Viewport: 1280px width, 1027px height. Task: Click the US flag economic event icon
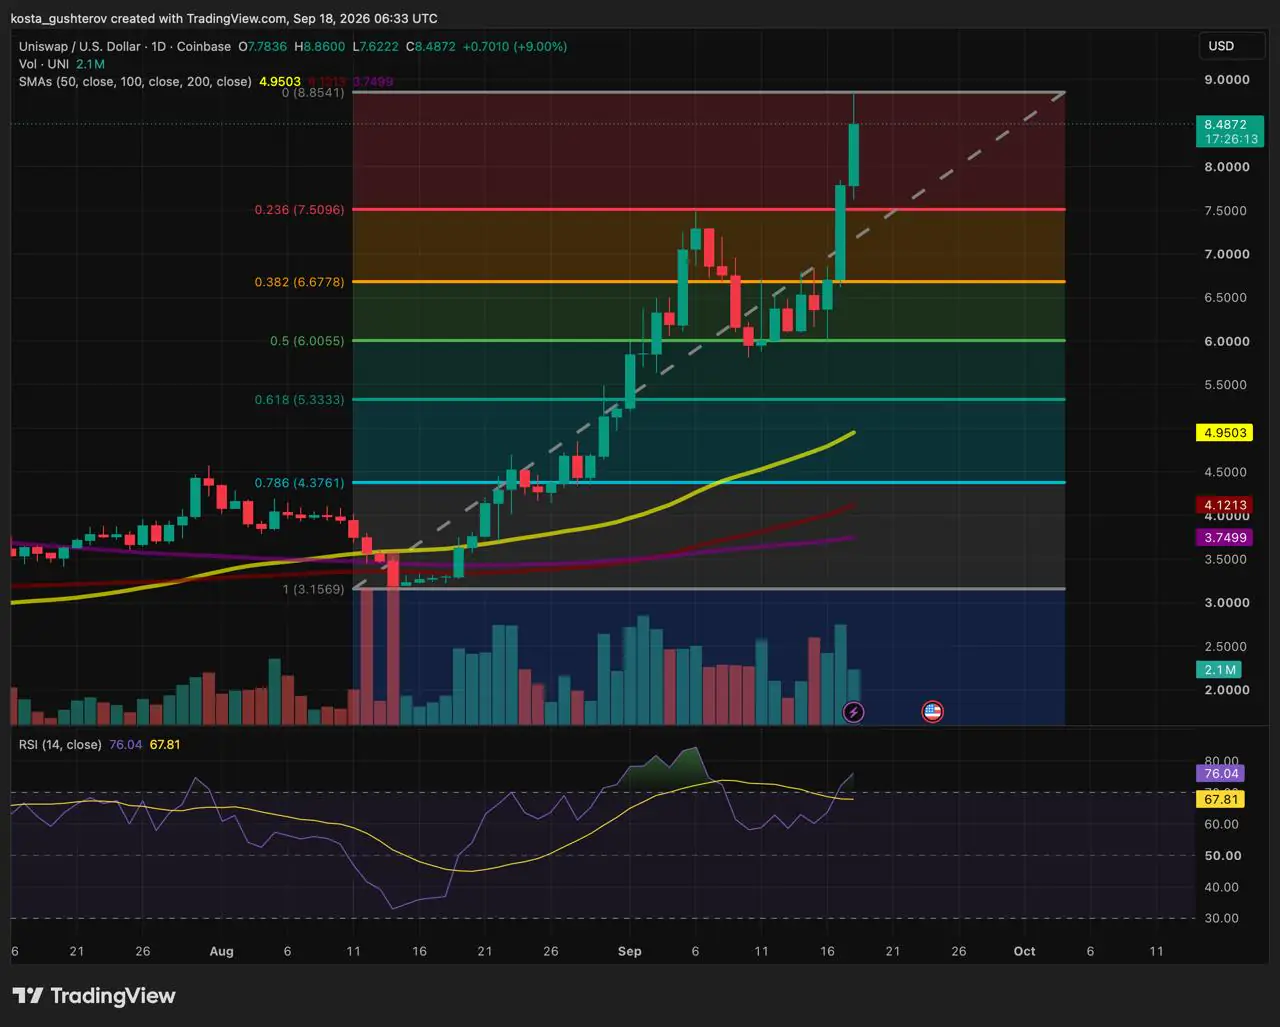[x=932, y=712]
